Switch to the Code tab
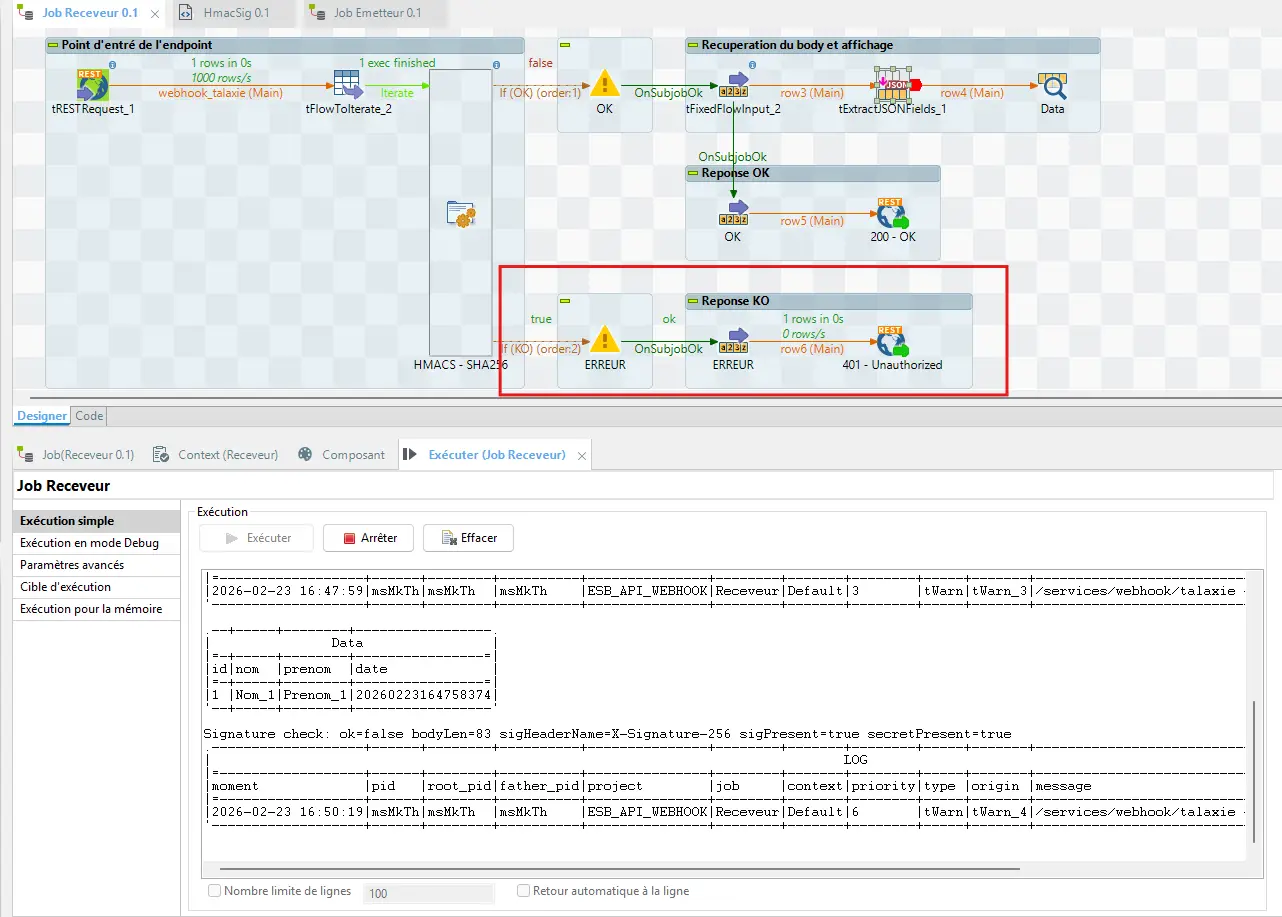The height and width of the screenshot is (917, 1282). tap(89, 416)
